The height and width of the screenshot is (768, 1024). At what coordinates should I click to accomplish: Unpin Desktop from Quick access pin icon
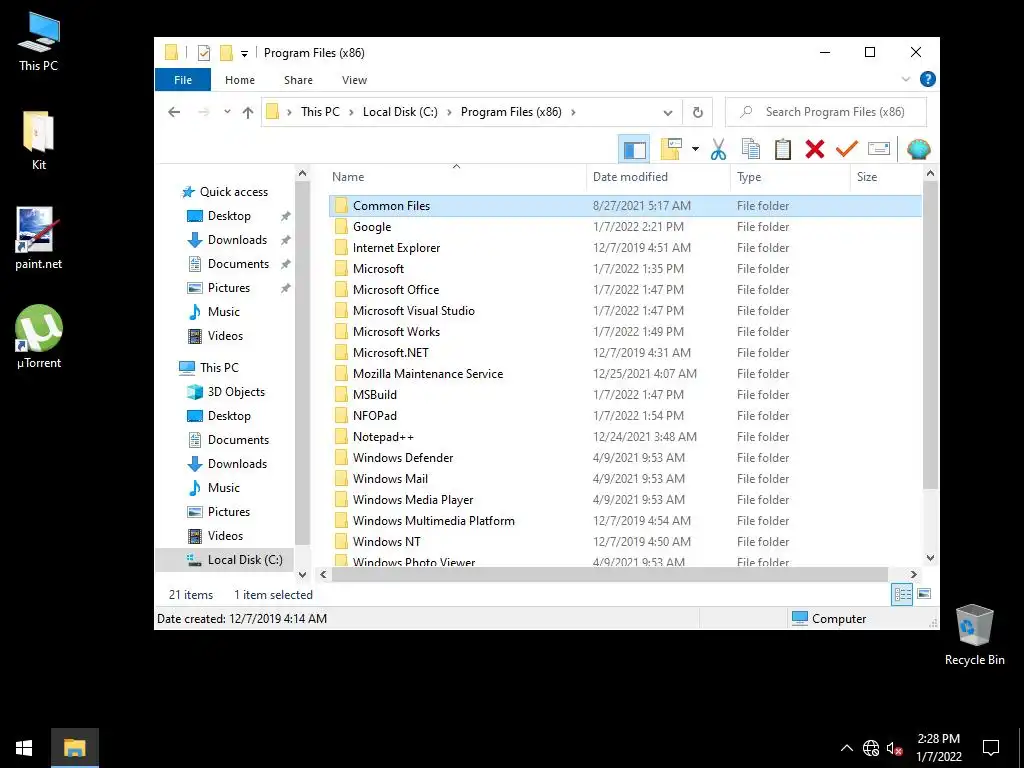tap(285, 216)
